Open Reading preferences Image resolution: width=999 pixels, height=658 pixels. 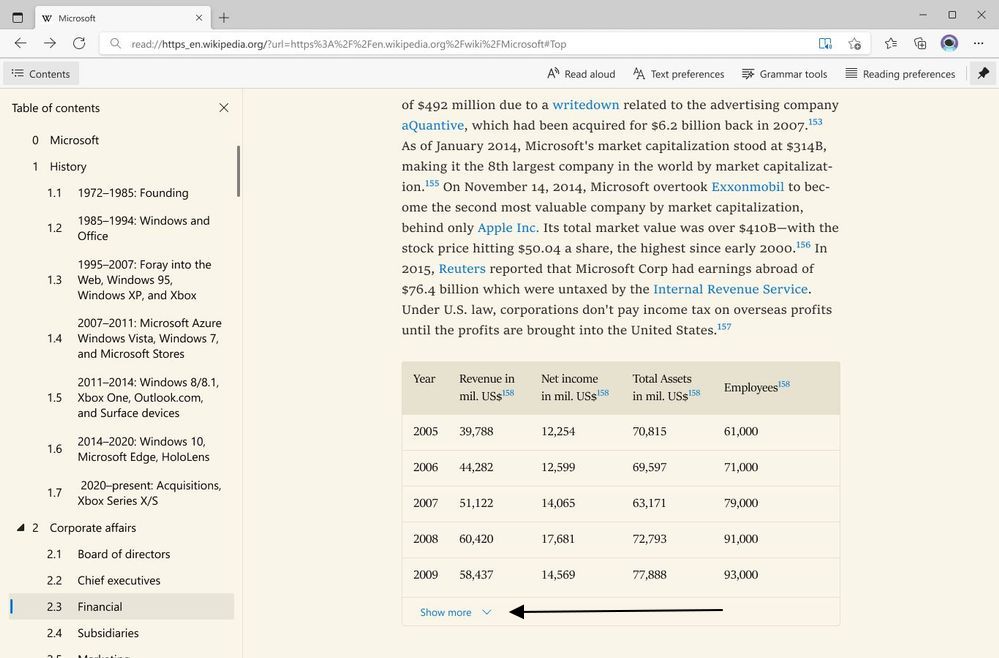pos(900,74)
